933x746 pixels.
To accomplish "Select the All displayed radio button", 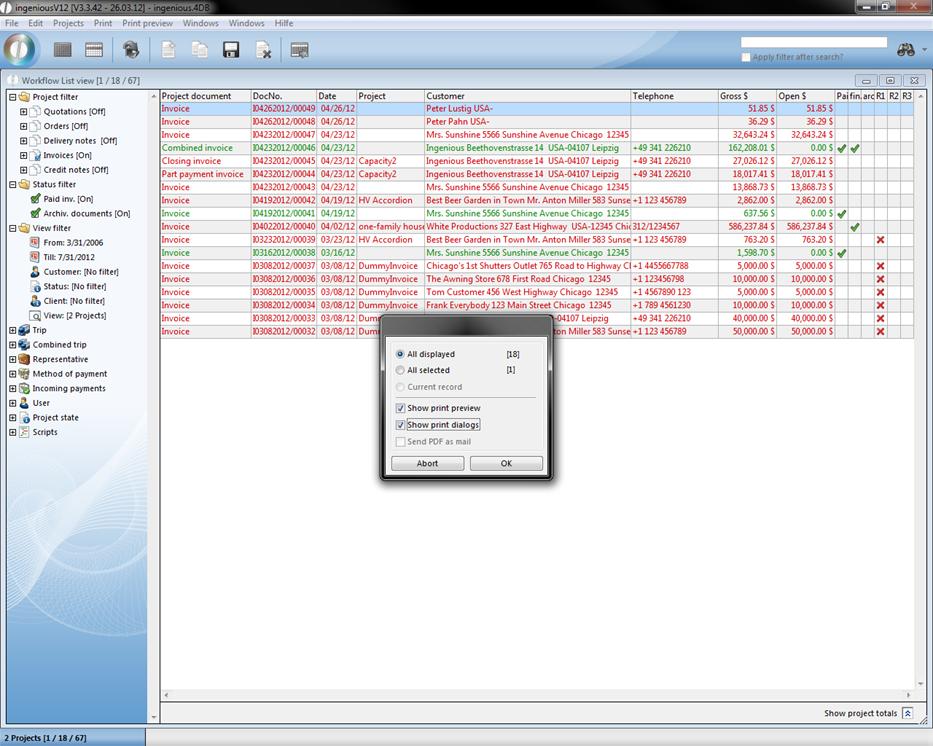I will coord(401,354).
